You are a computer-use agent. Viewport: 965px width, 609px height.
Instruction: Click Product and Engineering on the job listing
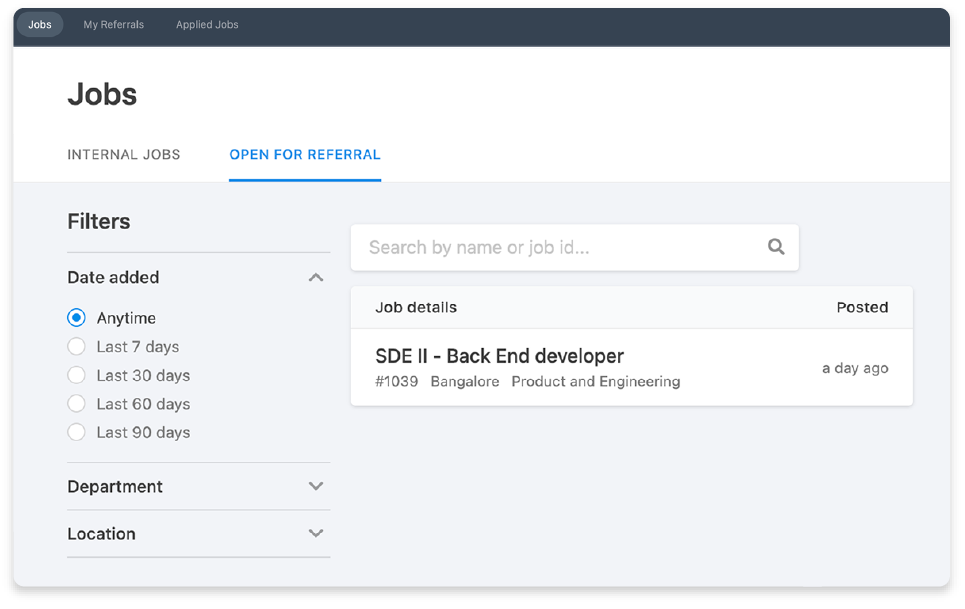click(x=596, y=381)
